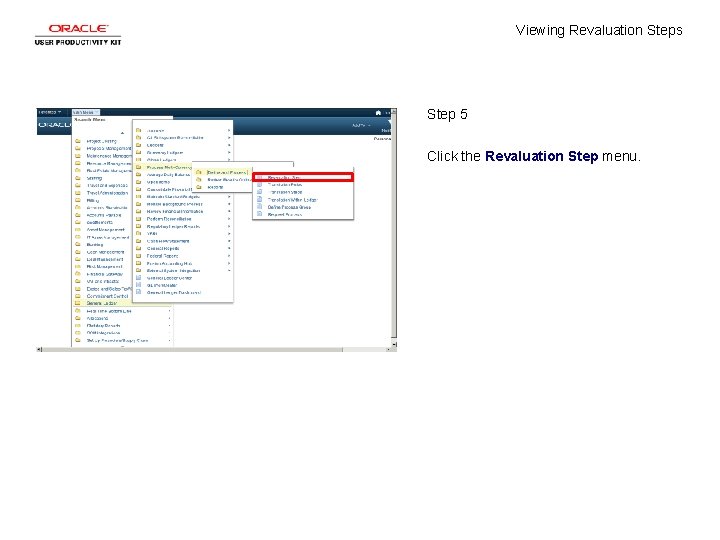Click folder icon beside Asset Management
The image size is (720, 540).
(78, 230)
